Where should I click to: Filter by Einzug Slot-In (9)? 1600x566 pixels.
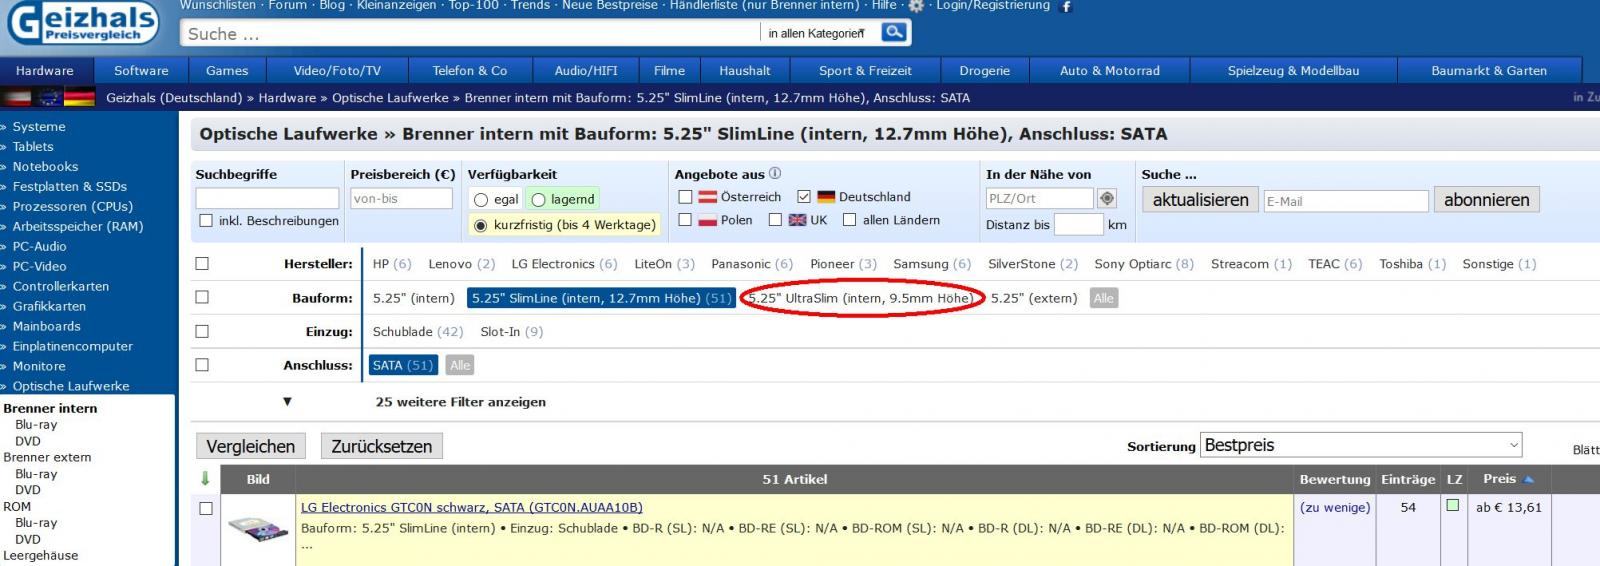tap(511, 331)
